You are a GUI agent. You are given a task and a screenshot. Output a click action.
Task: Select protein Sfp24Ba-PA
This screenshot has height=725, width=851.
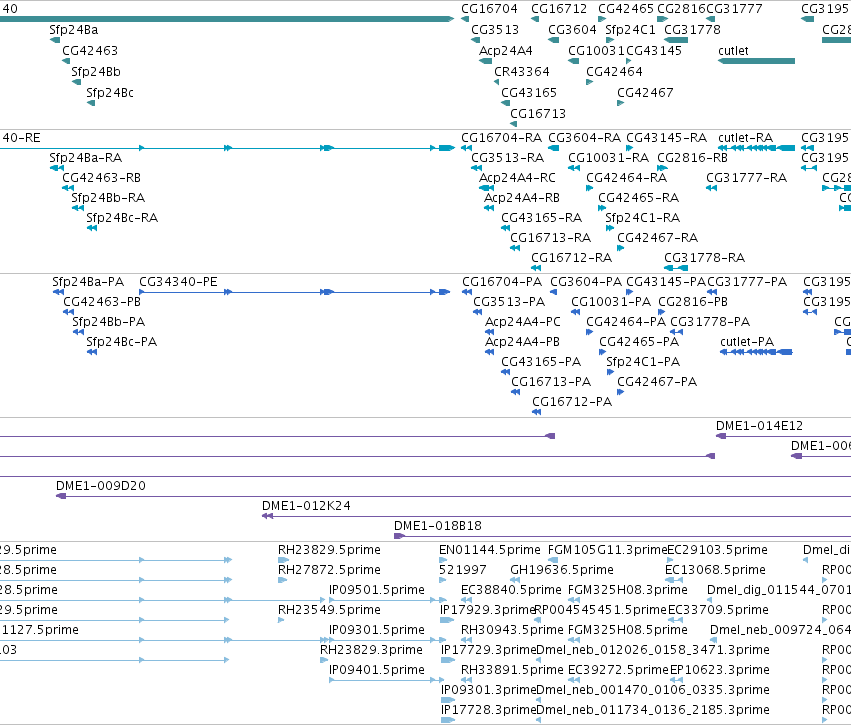click(x=87, y=282)
